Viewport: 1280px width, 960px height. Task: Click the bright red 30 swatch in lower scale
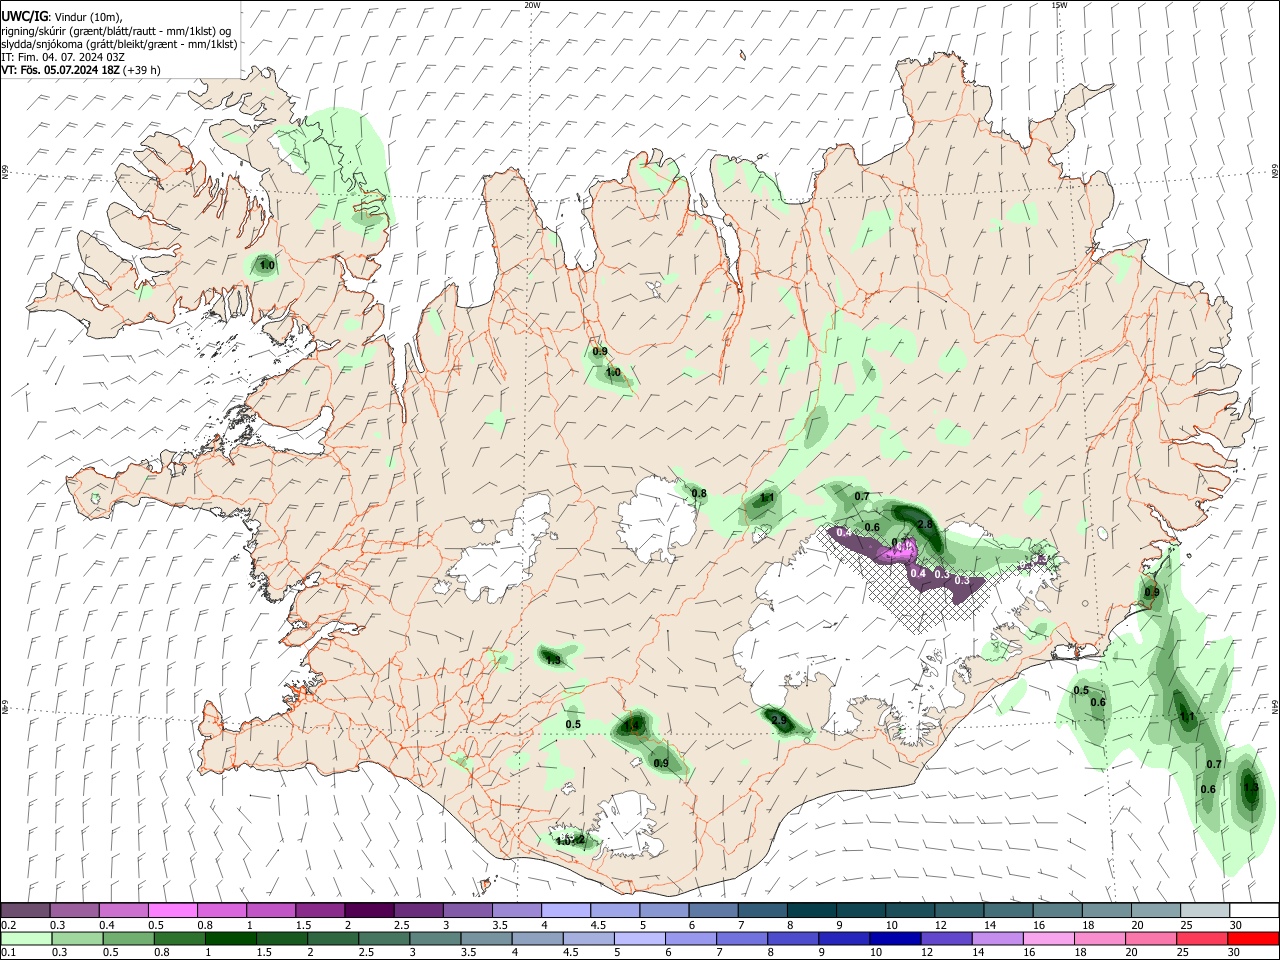point(1252,938)
